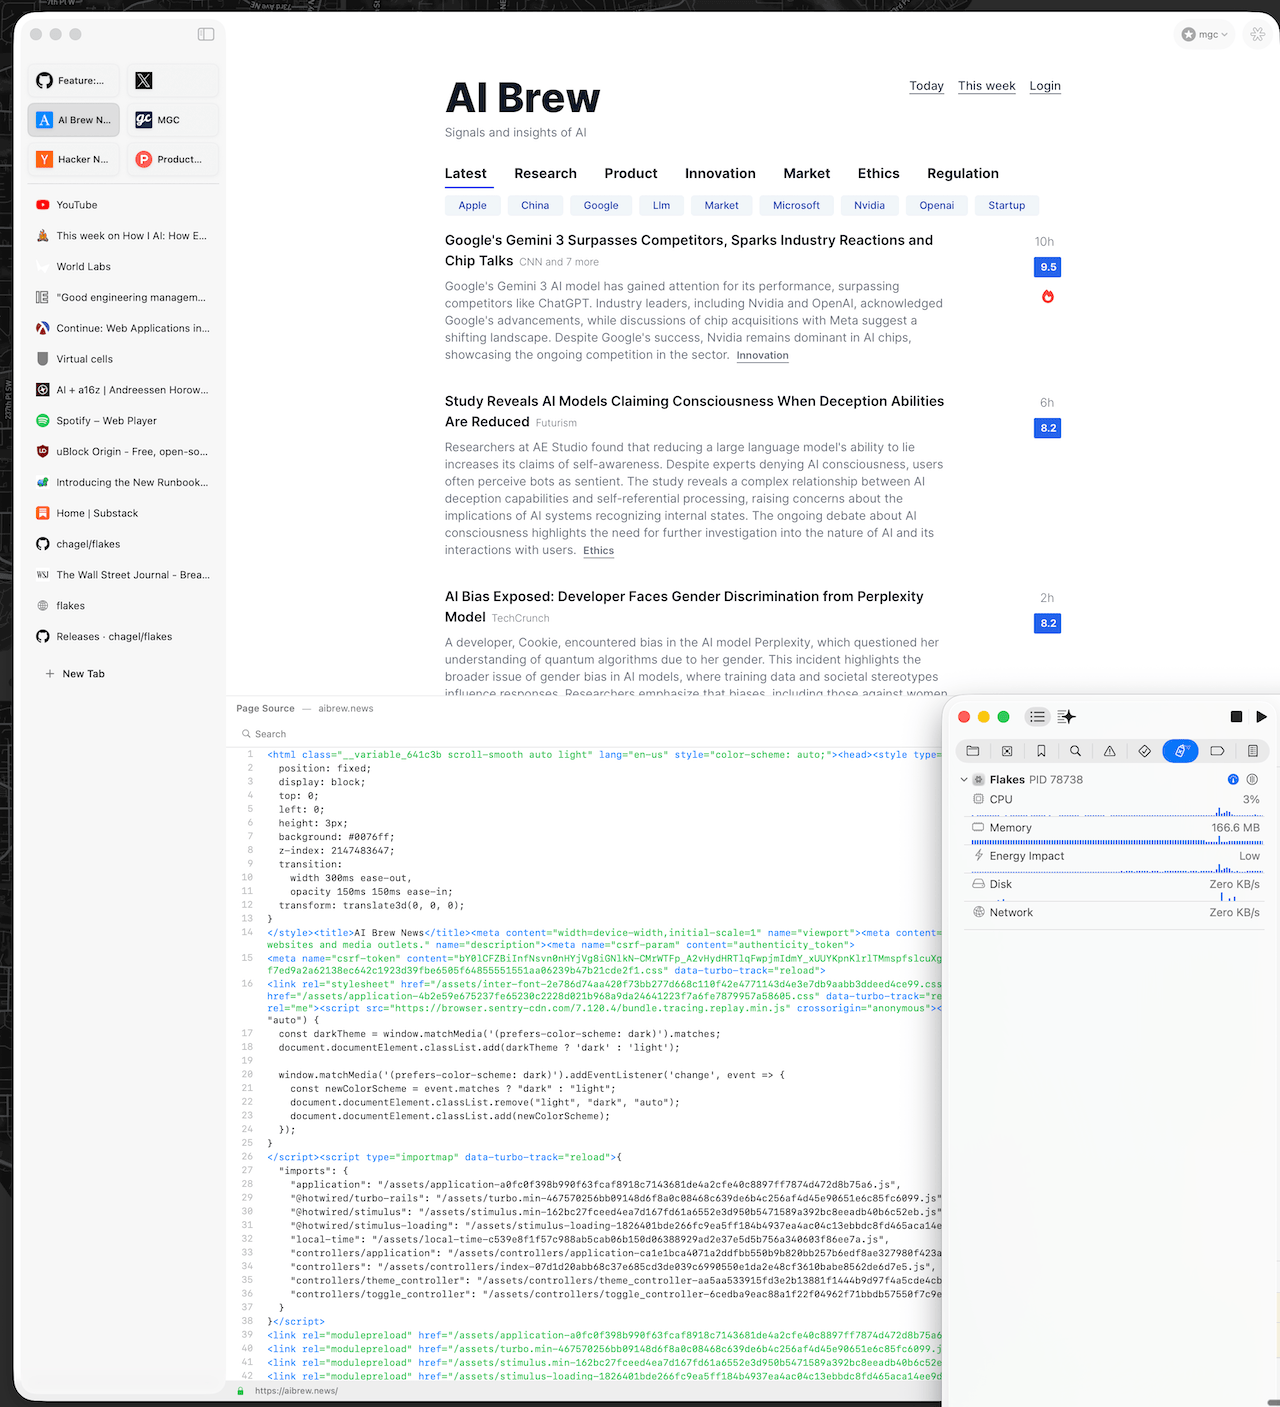Open the mgc profile dropdown
Image resolution: width=1280 pixels, height=1407 pixels.
(x=1204, y=34)
